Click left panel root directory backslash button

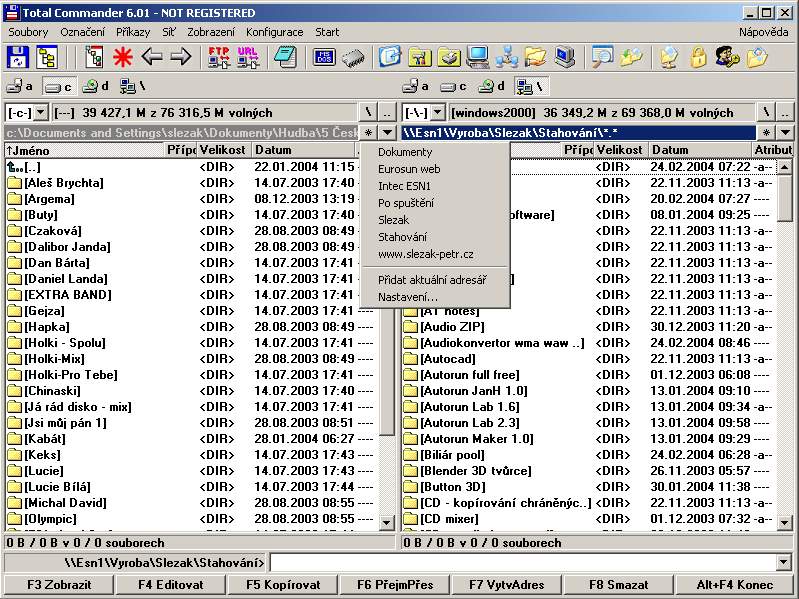point(368,112)
